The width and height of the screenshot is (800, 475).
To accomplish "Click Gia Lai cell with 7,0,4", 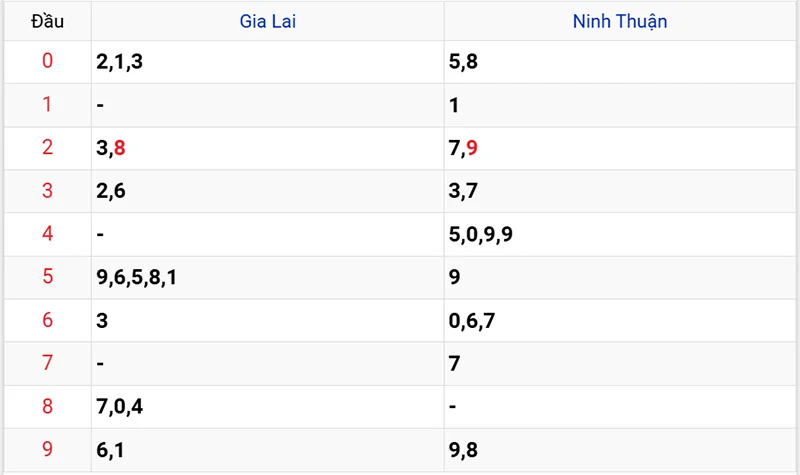I will (267, 407).
